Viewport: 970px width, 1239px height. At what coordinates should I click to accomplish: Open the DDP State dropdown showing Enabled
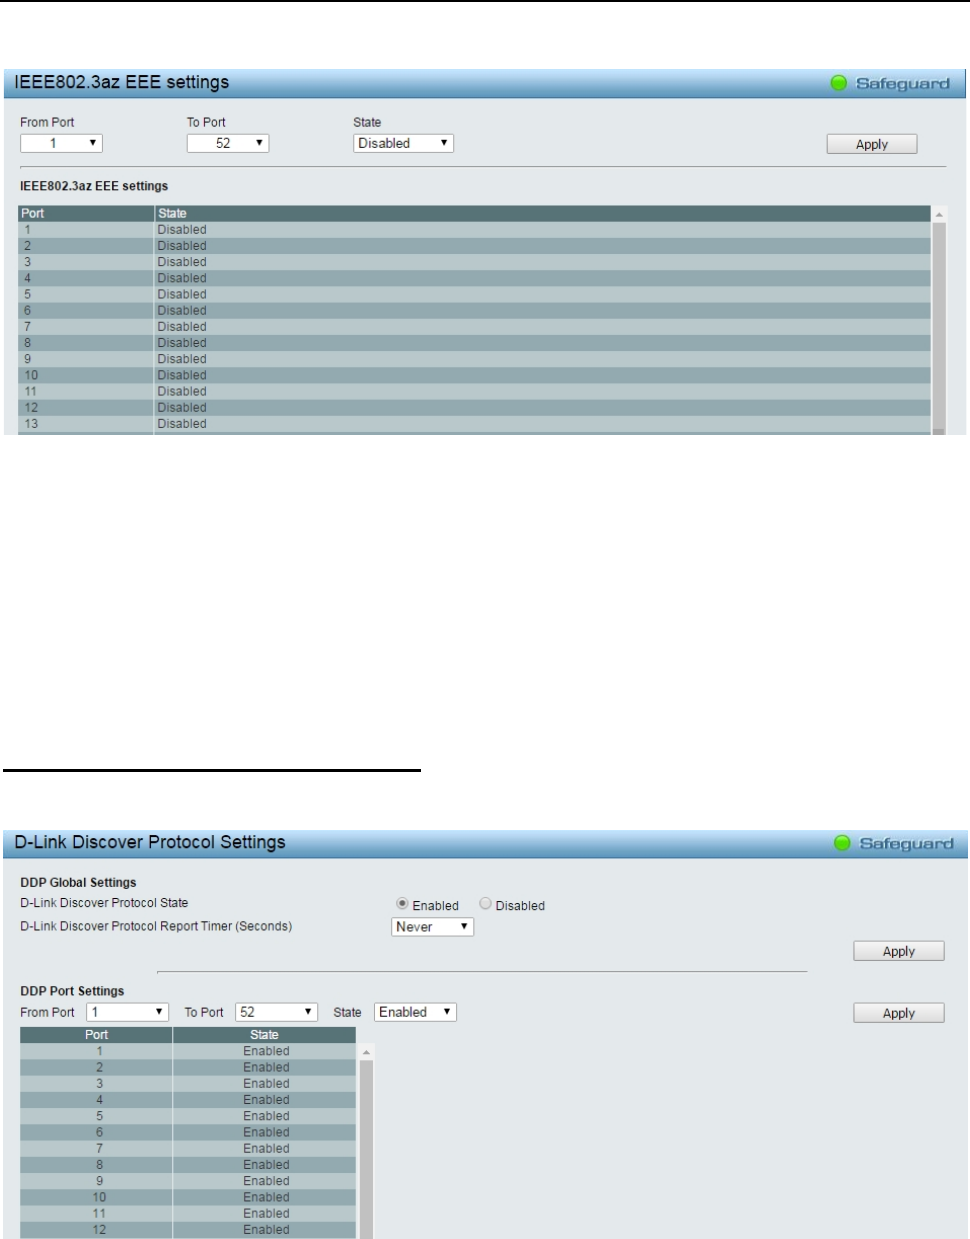tap(416, 1012)
